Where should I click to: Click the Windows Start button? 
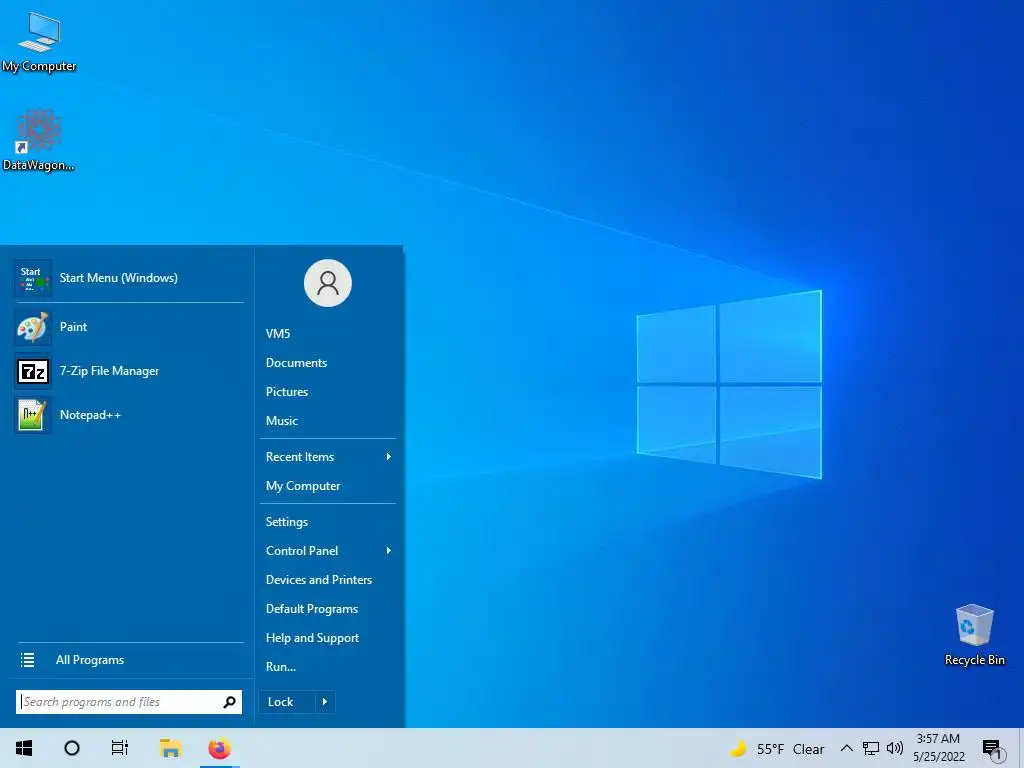tap(24, 748)
